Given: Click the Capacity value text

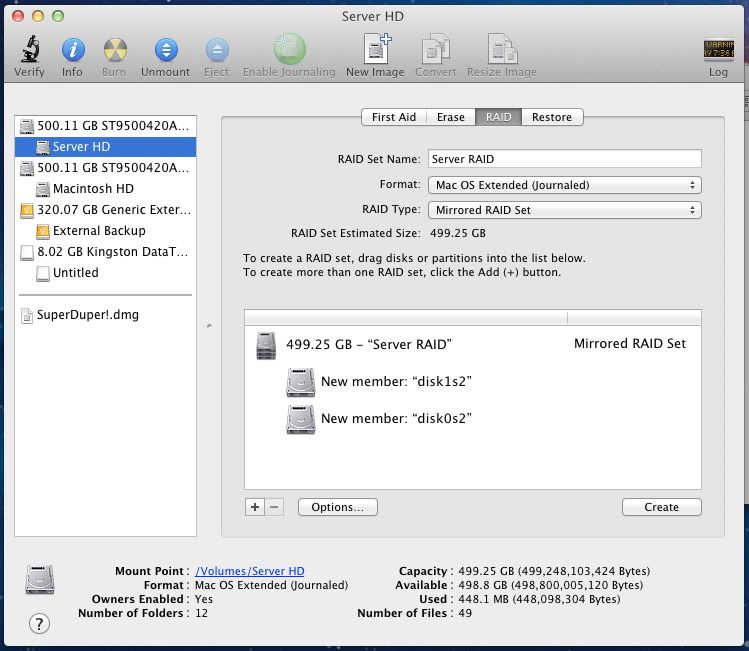Looking at the screenshot, I should point(554,571).
